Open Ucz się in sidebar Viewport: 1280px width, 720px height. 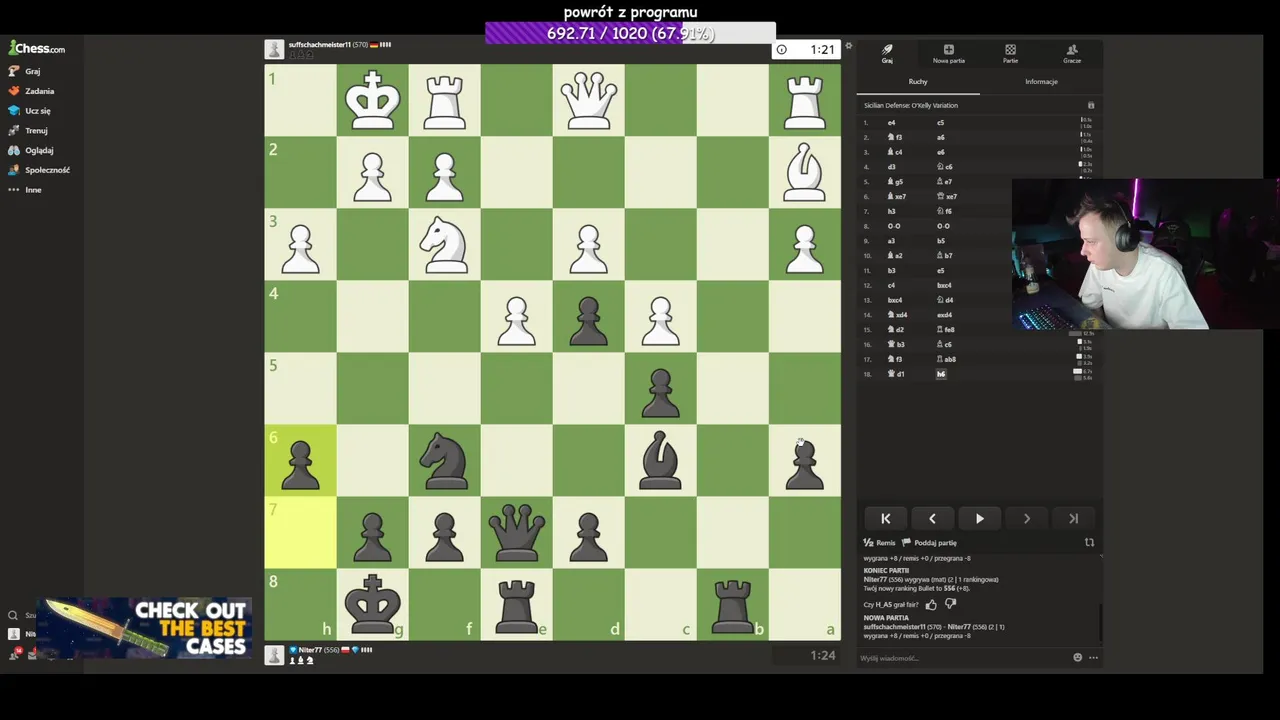[x=29, y=111]
